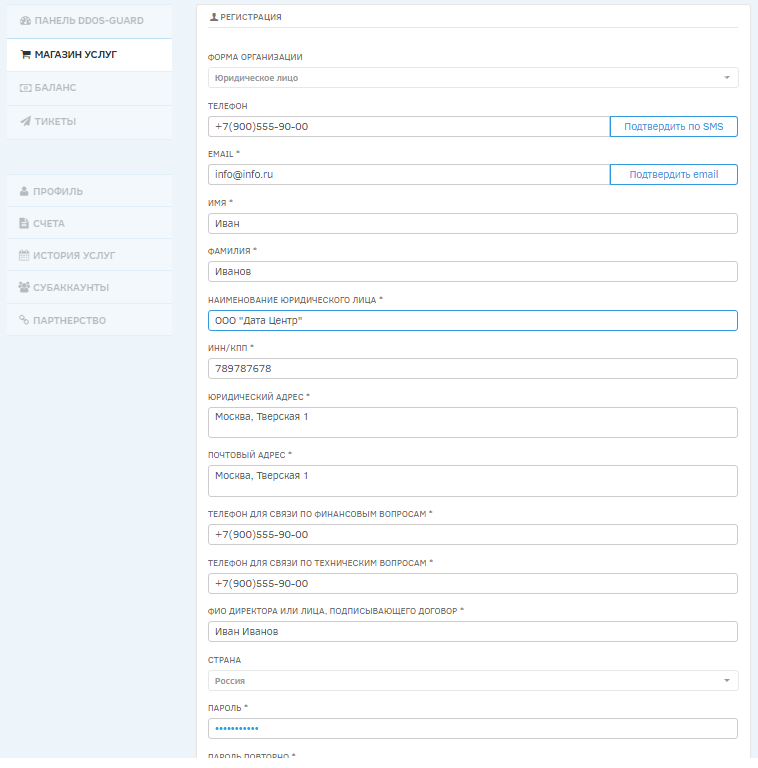Click the calendar icon beside История услуг
The image size is (758, 768).
pos(24,255)
